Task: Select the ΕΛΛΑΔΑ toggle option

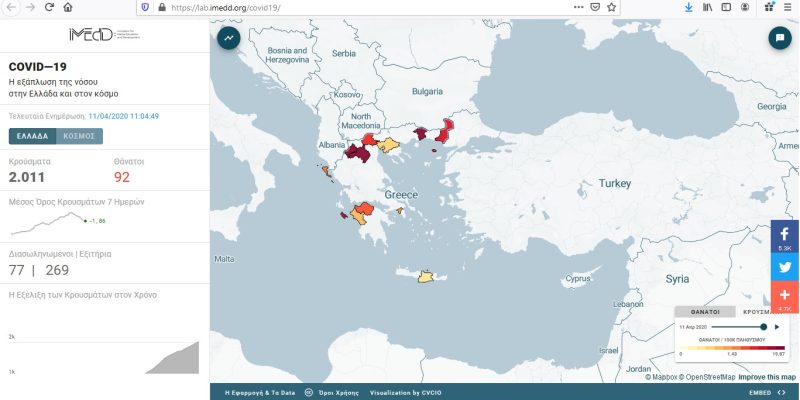Action: pos(32,135)
